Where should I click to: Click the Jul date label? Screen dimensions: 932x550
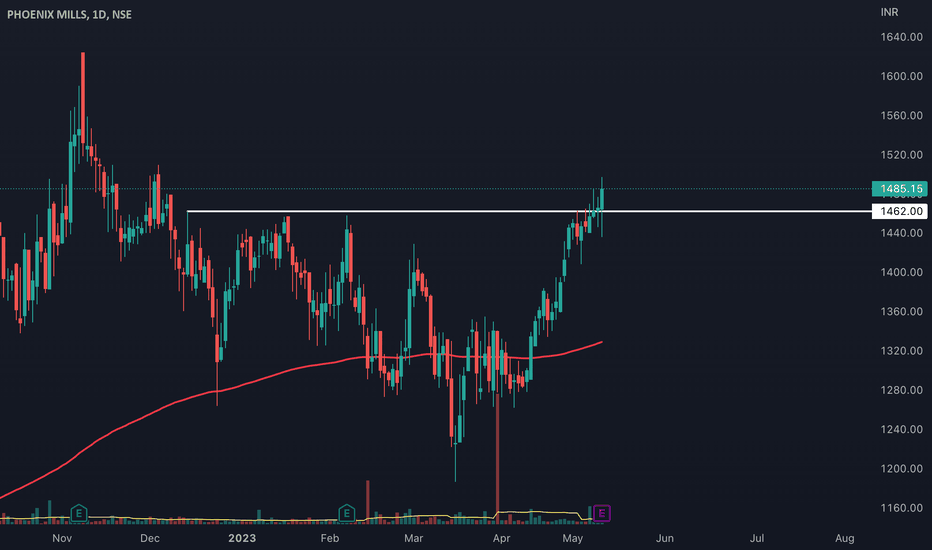pos(757,538)
